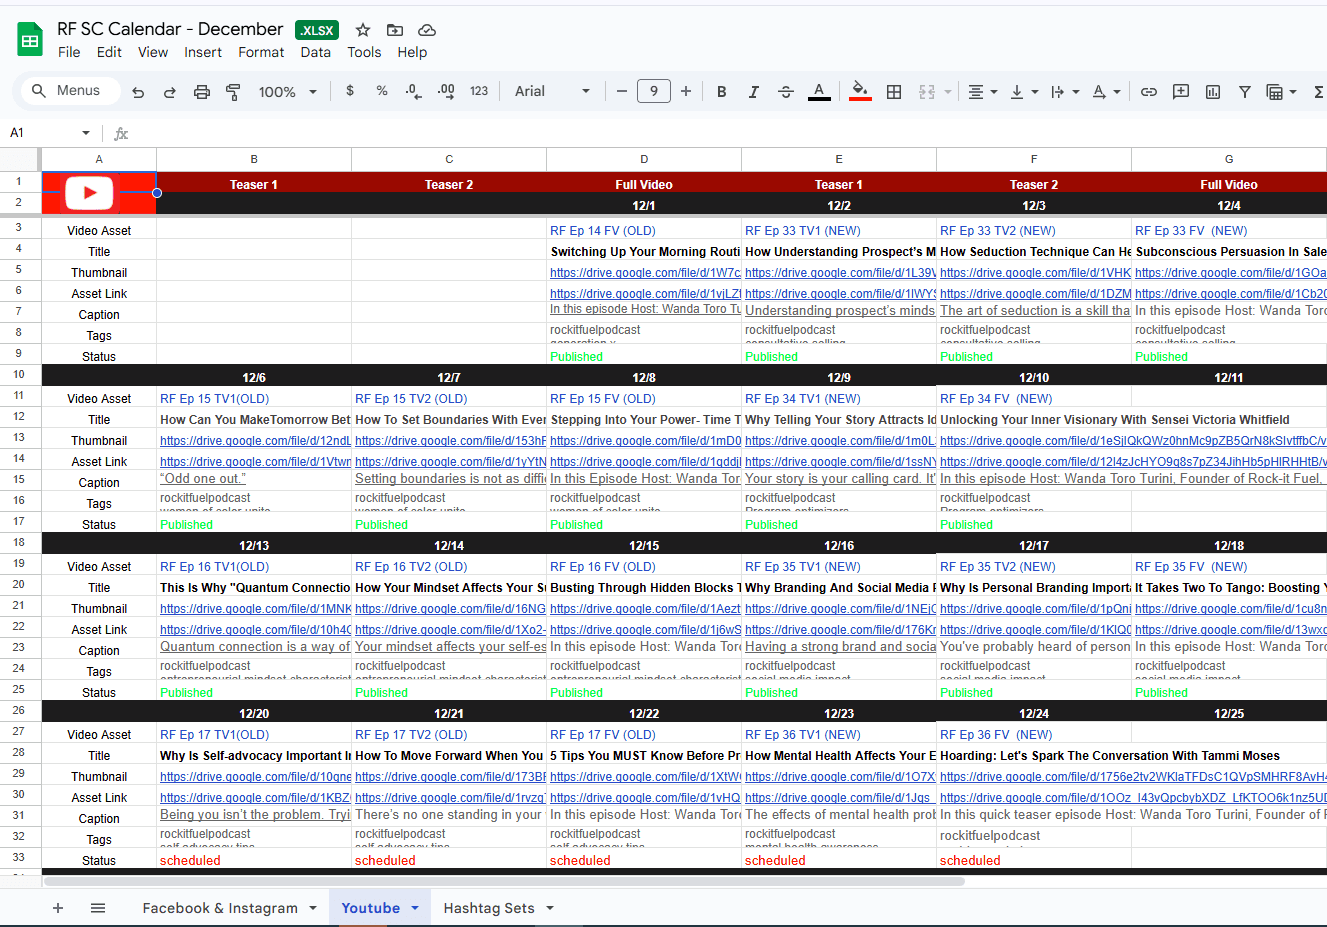Switch to Facebook & Instagram tab
This screenshot has height=927, width=1327.
click(x=220, y=908)
